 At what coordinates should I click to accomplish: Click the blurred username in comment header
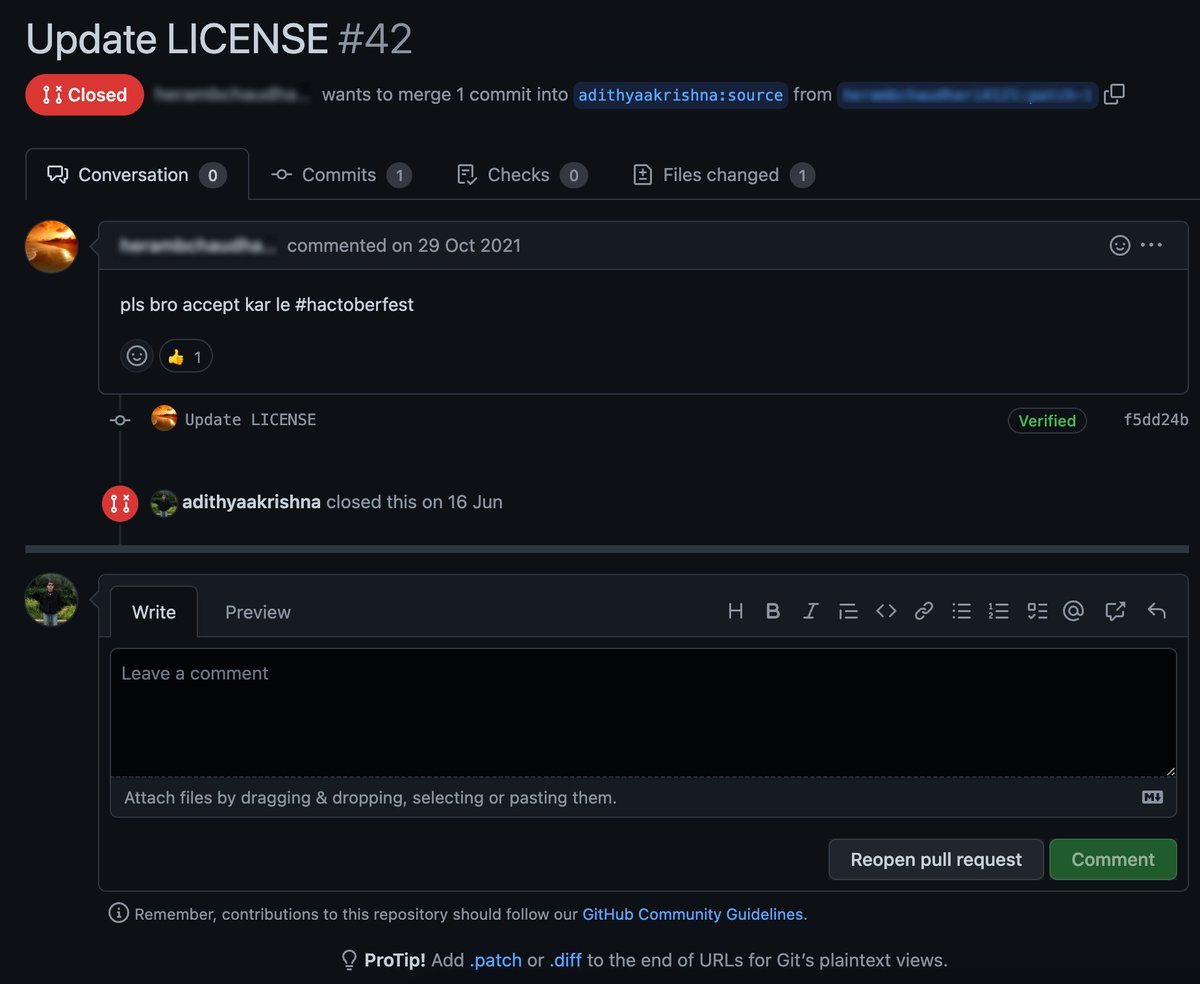(198, 245)
